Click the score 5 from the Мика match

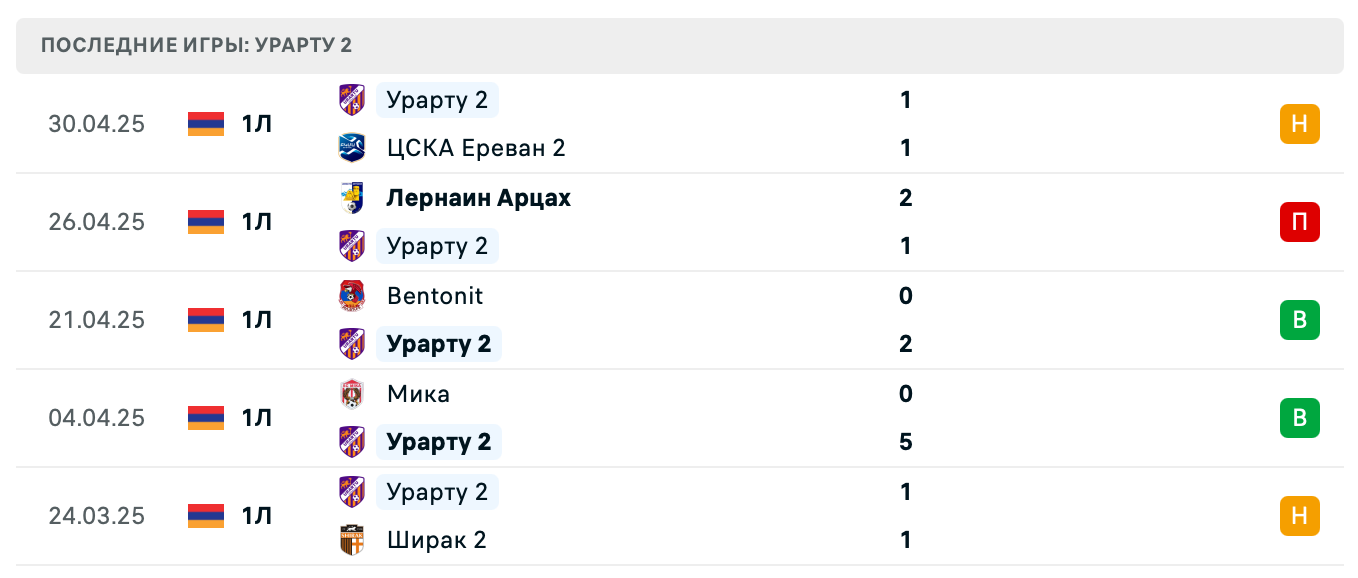coord(905,441)
